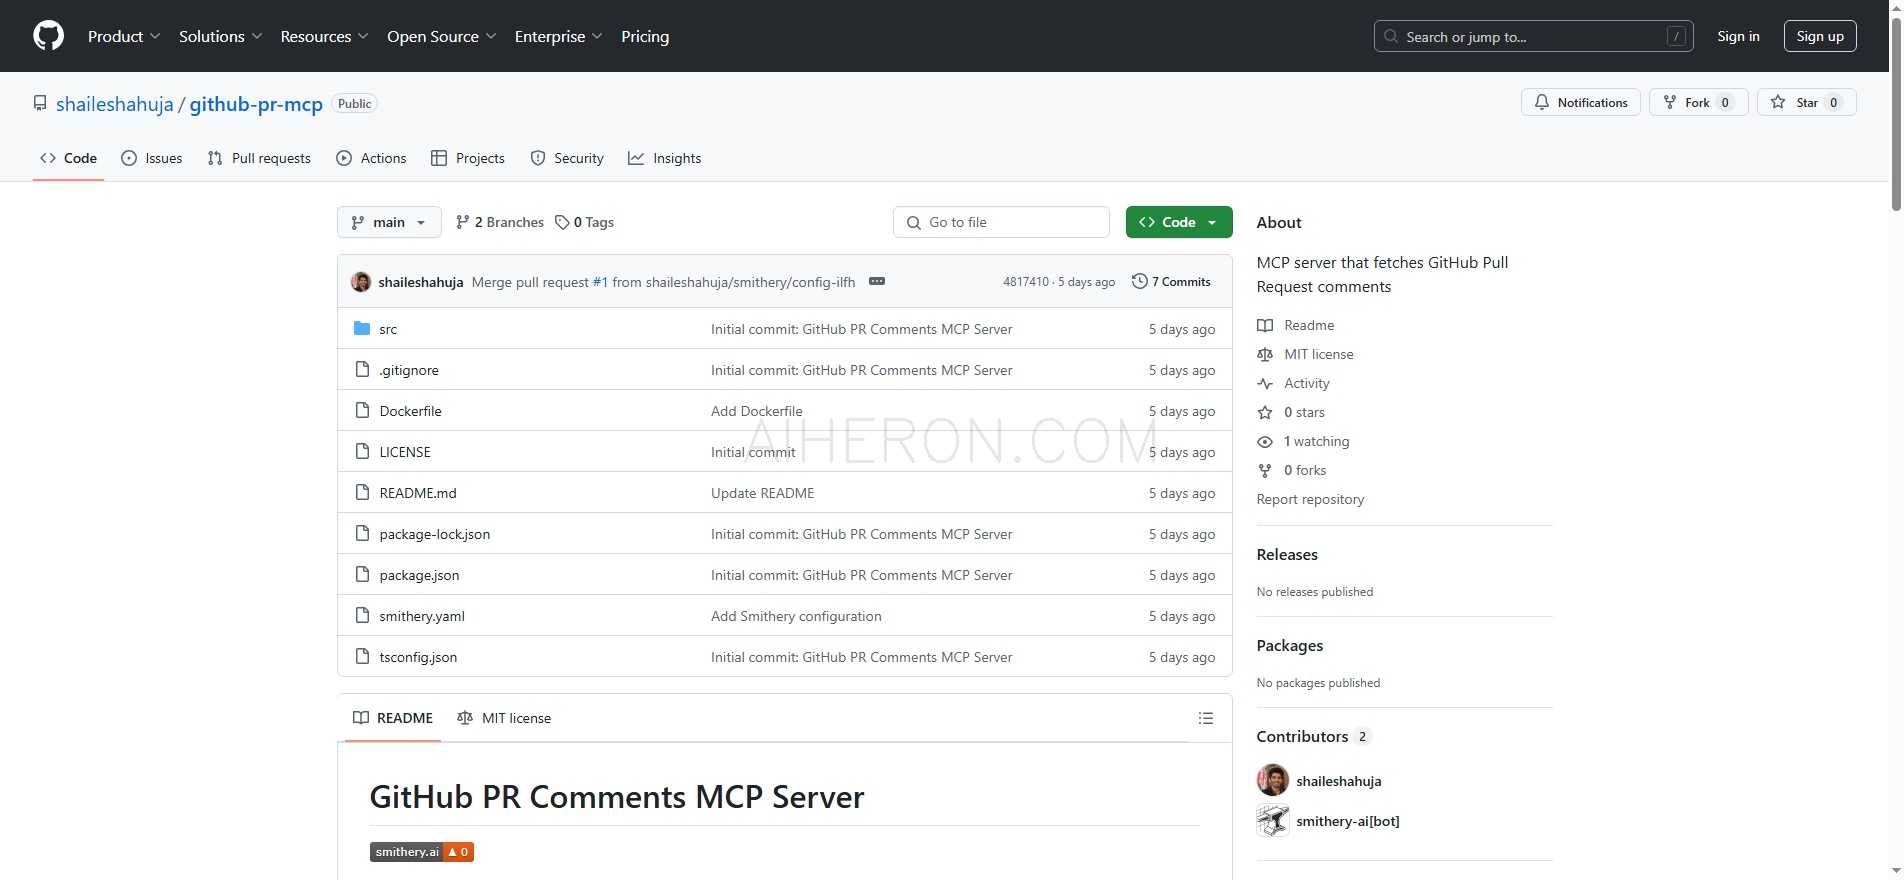1904x880 pixels.
Task: Click the Sign up button
Action: [x=1820, y=36]
